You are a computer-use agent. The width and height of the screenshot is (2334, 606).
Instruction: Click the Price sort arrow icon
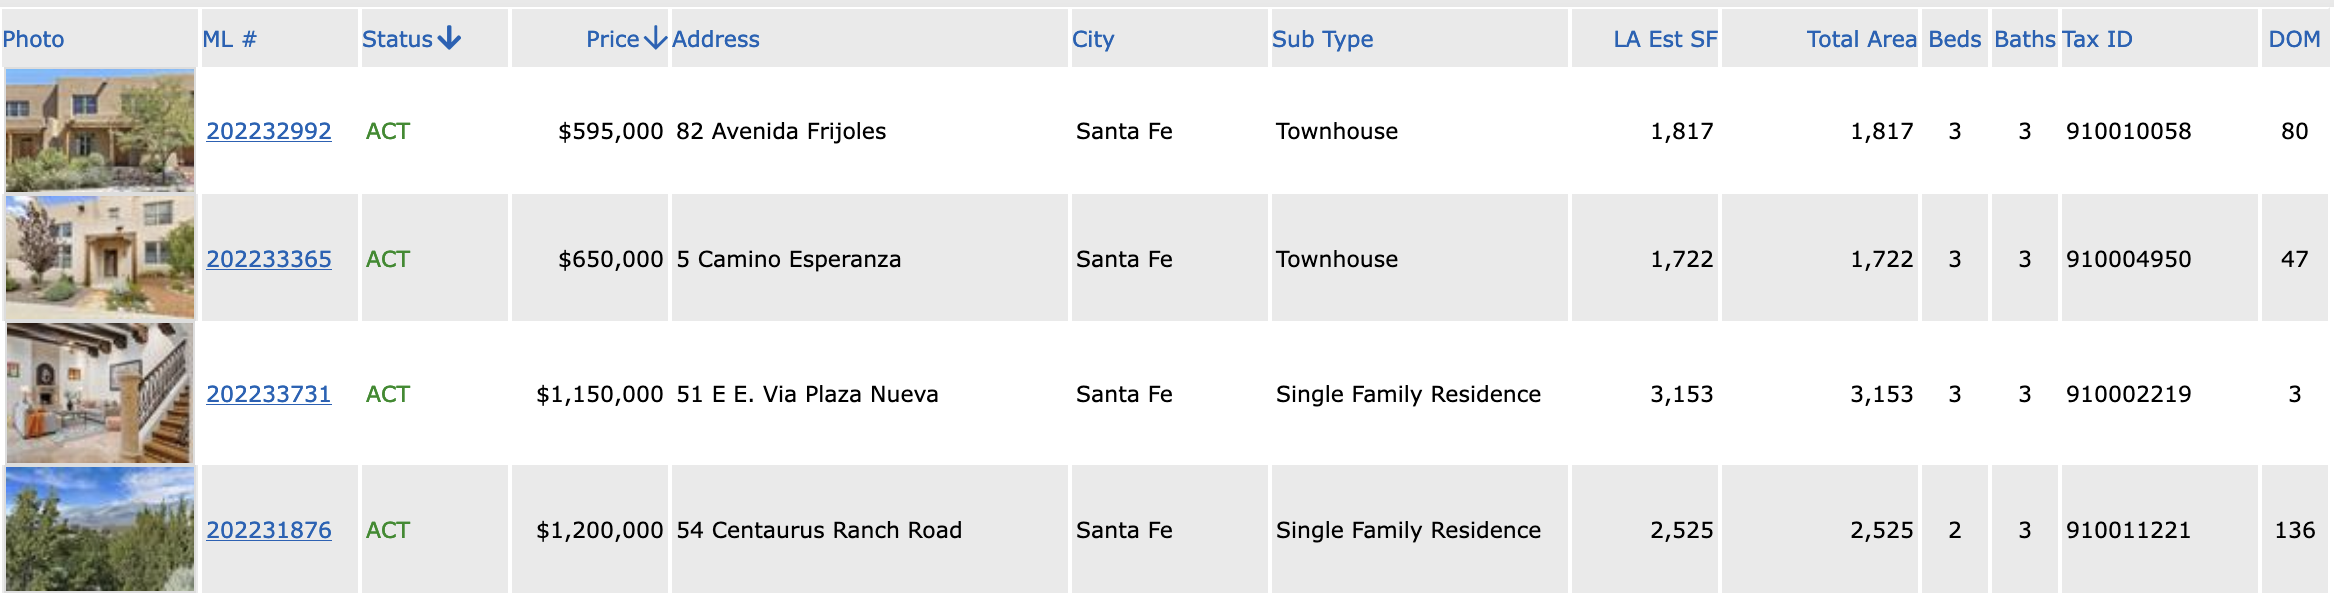pyautogui.click(x=656, y=39)
